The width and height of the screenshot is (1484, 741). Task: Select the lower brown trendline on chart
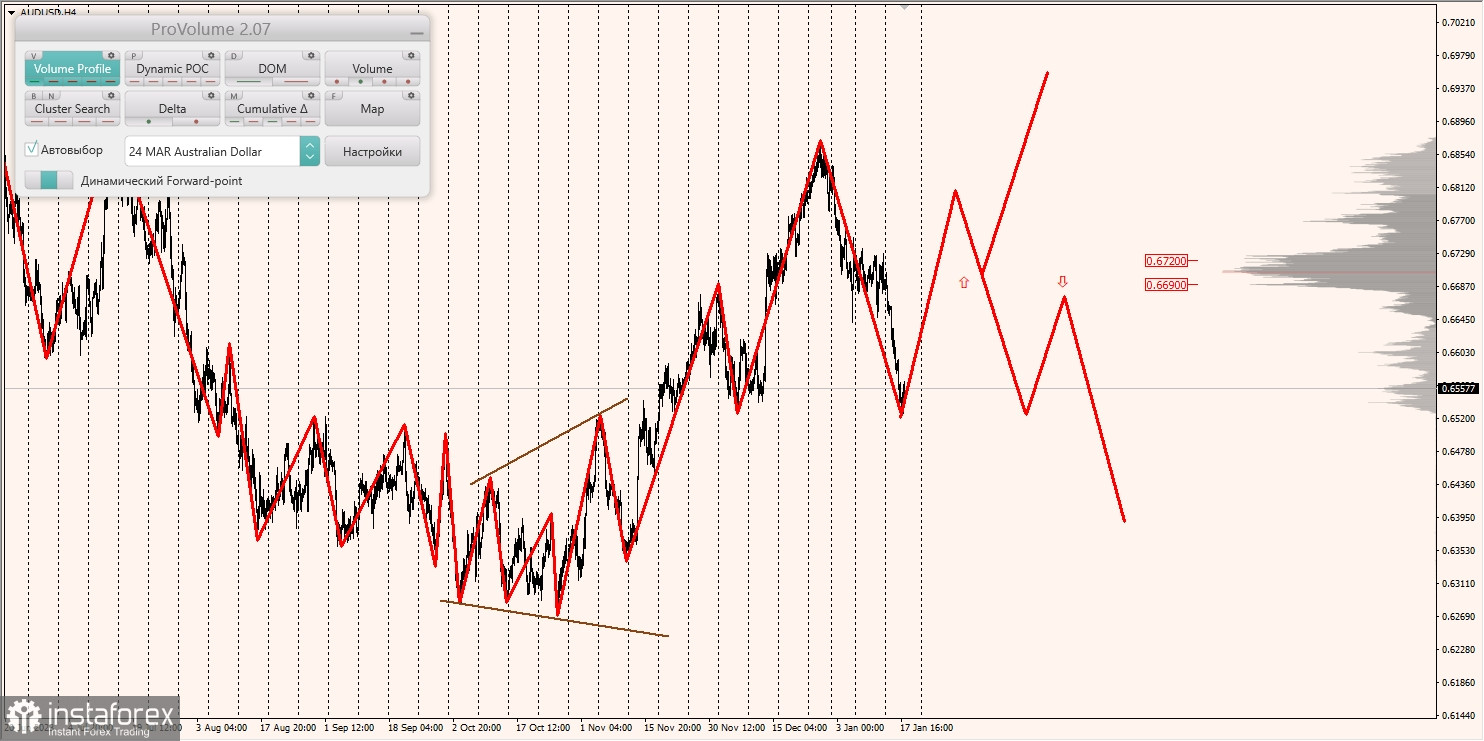(554, 618)
